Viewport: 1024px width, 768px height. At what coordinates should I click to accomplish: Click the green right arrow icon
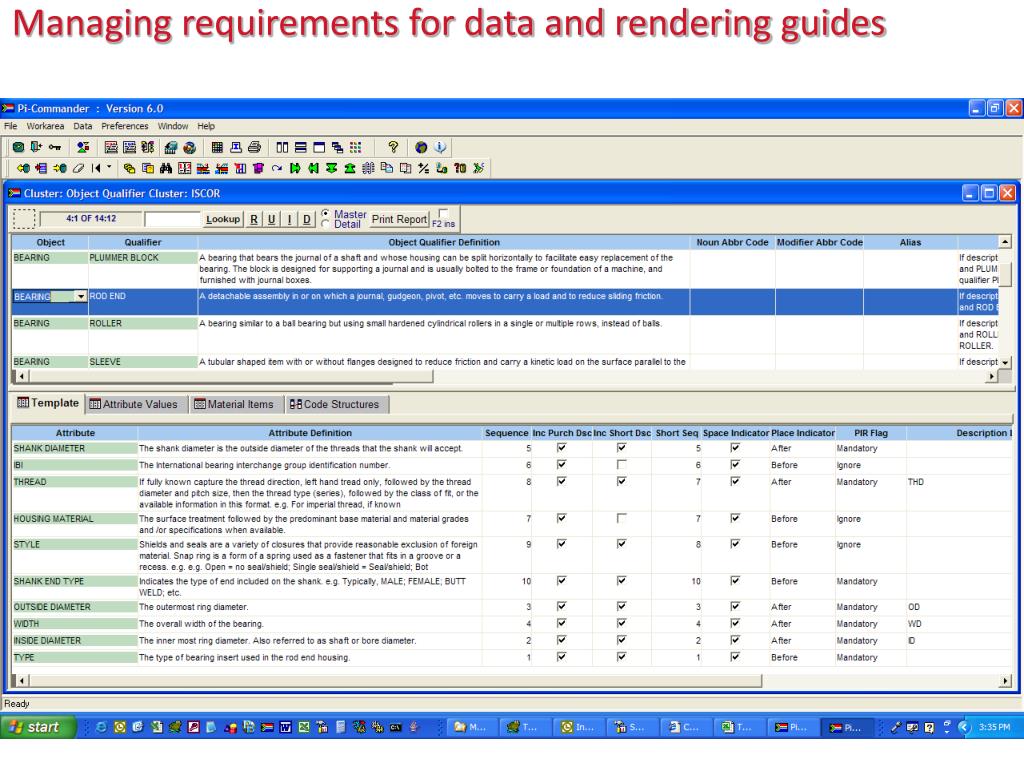pos(295,168)
